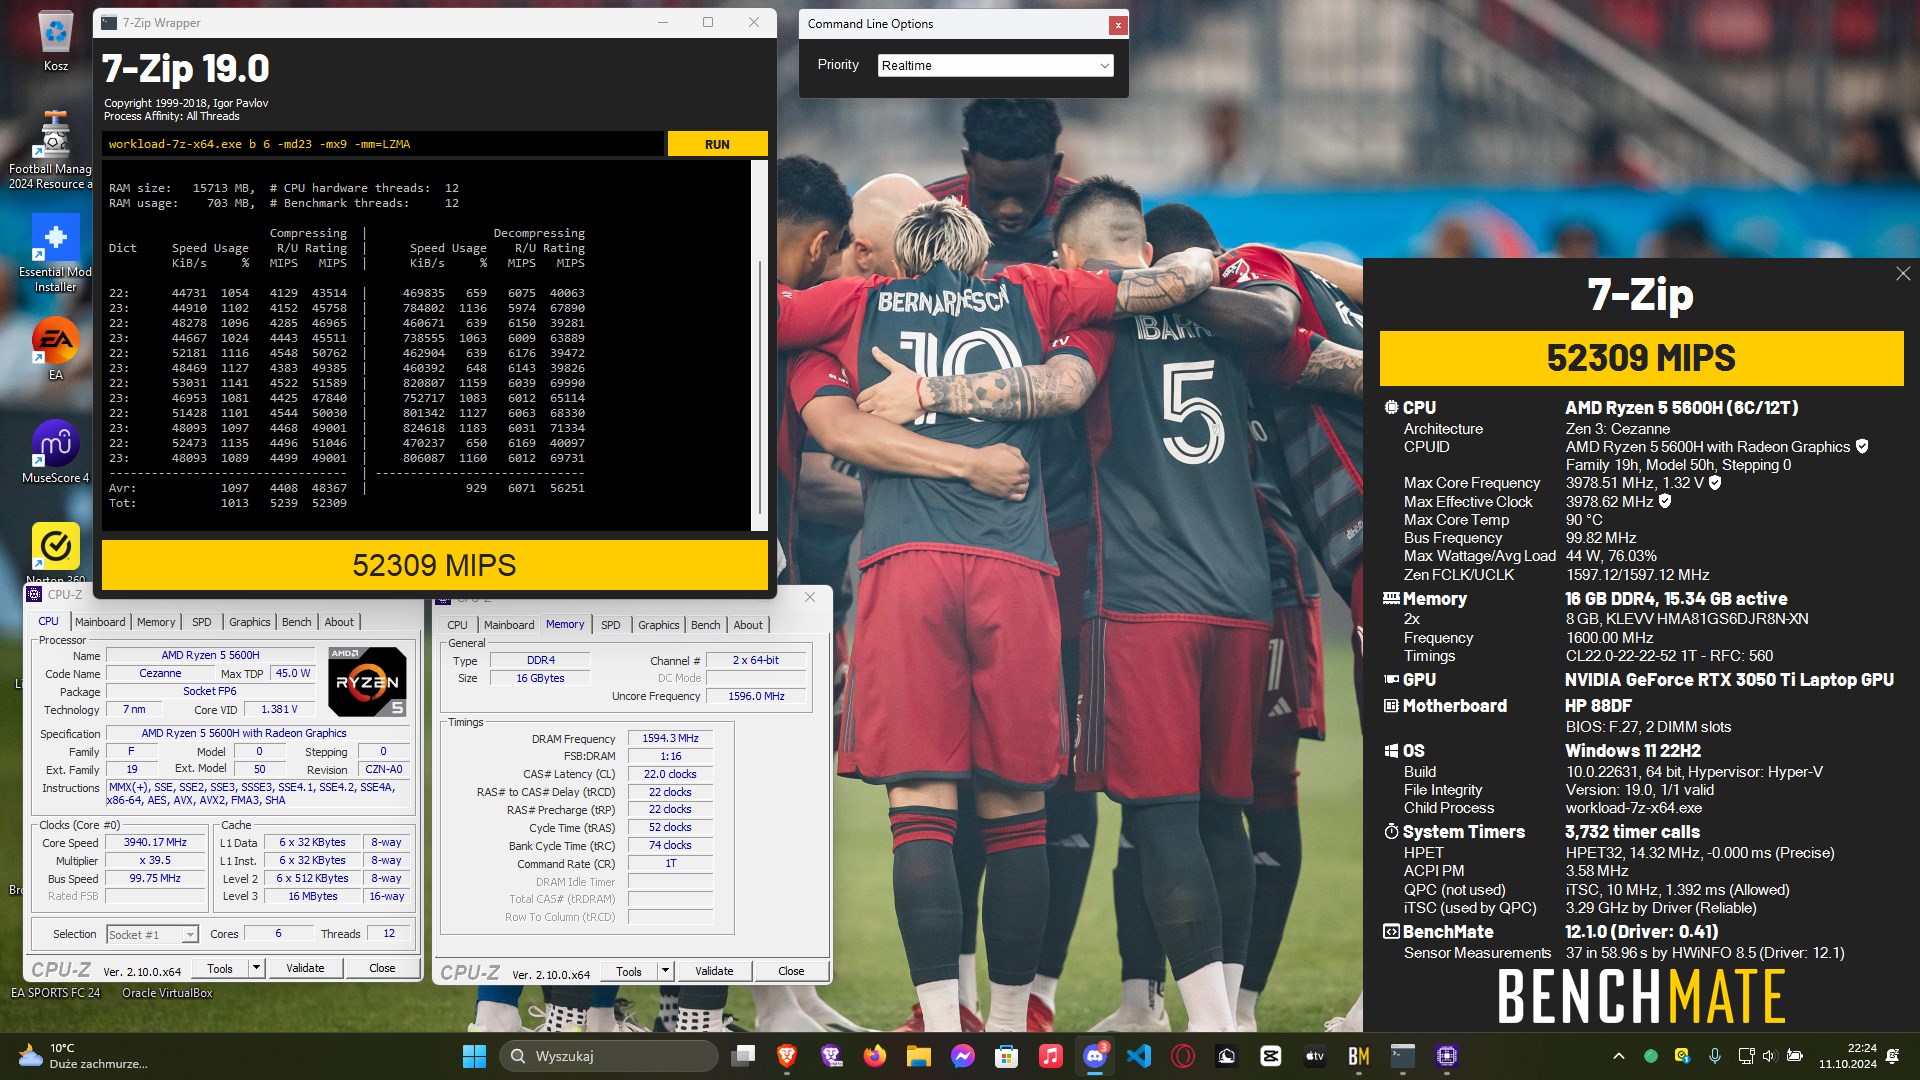Launch Brave browser from the taskbar
Image resolution: width=1920 pixels, height=1080 pixels.
tap(787, 1056)
